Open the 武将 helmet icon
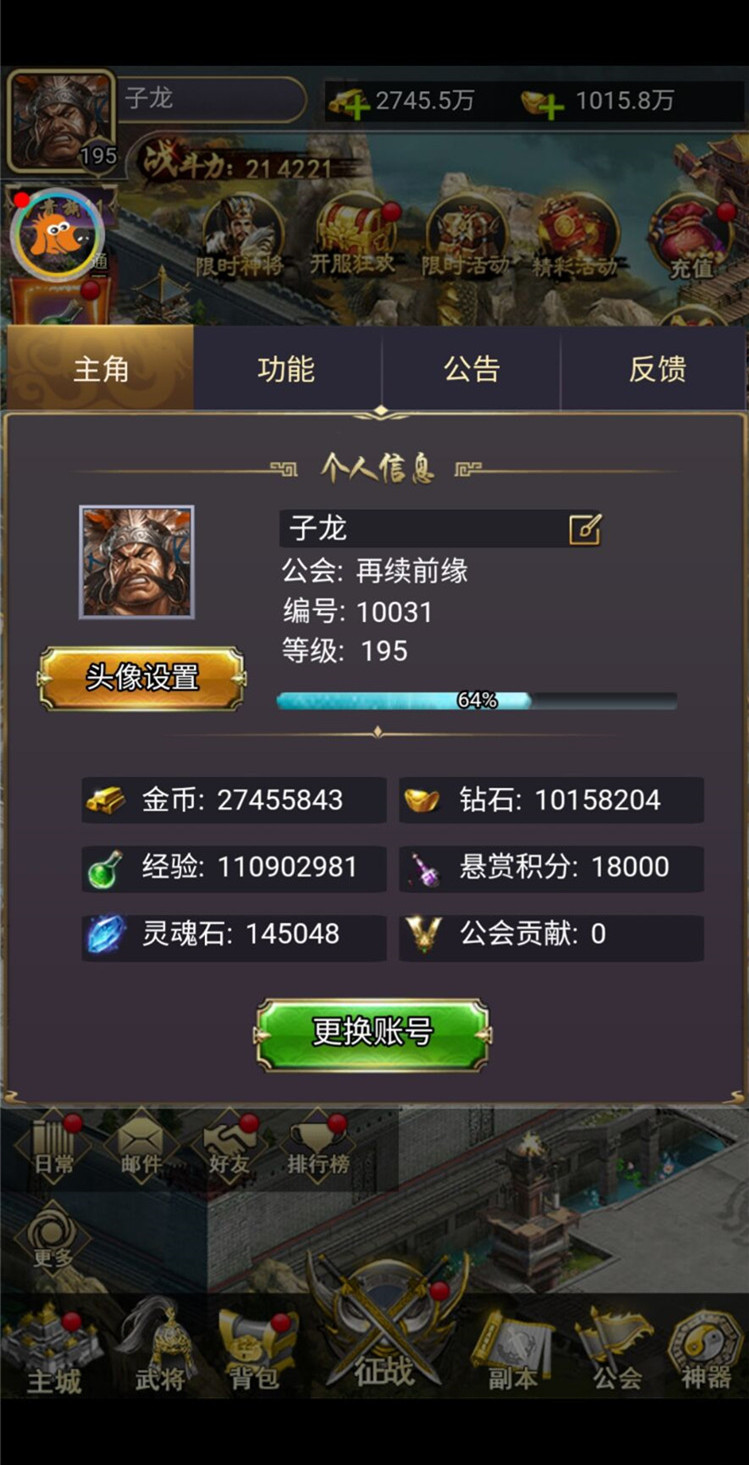 pos(160,1345)
